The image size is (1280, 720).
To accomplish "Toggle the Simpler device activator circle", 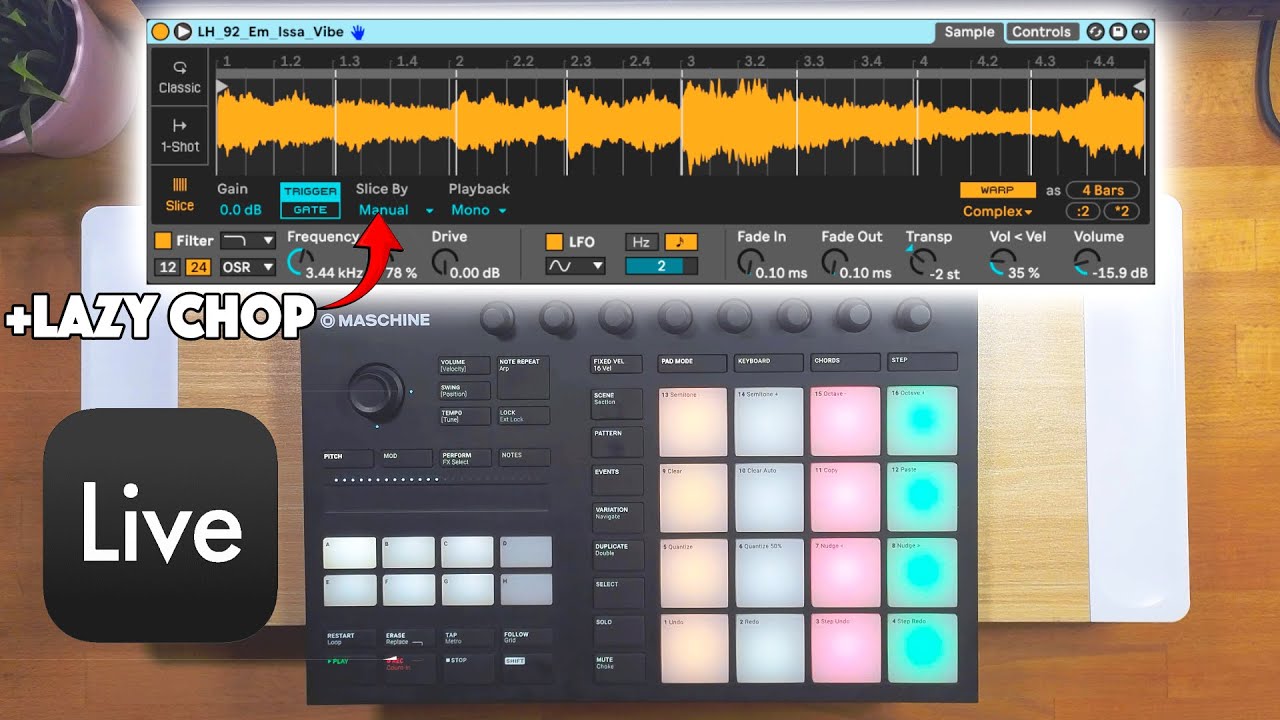I will pos(160,32).
